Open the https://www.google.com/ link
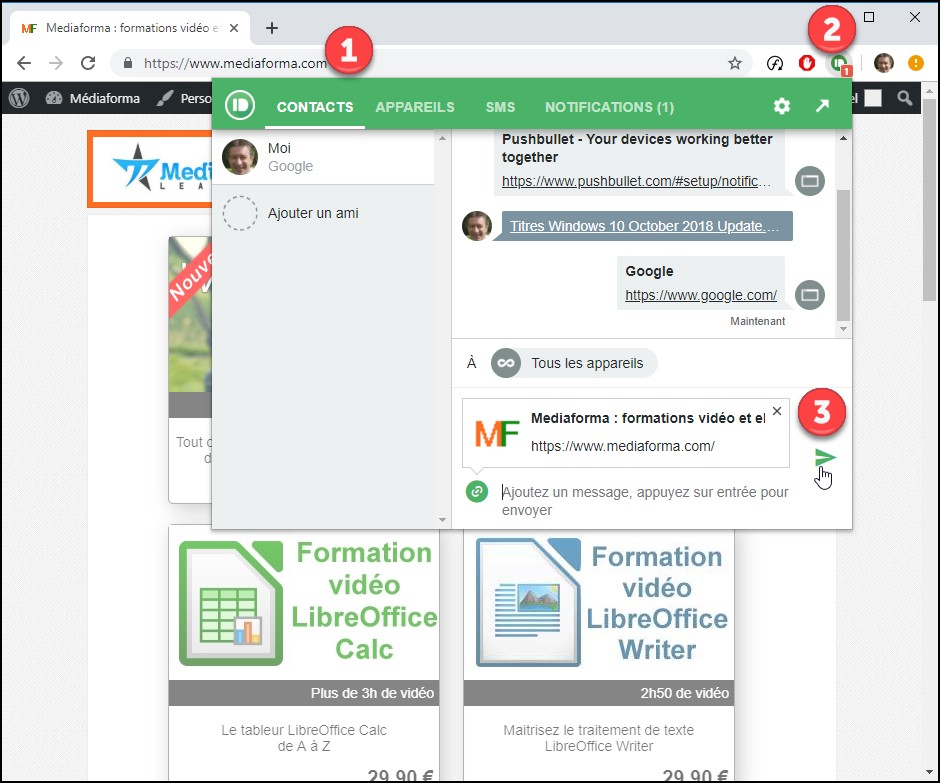The image size is (940, 783). coord(701,295)
